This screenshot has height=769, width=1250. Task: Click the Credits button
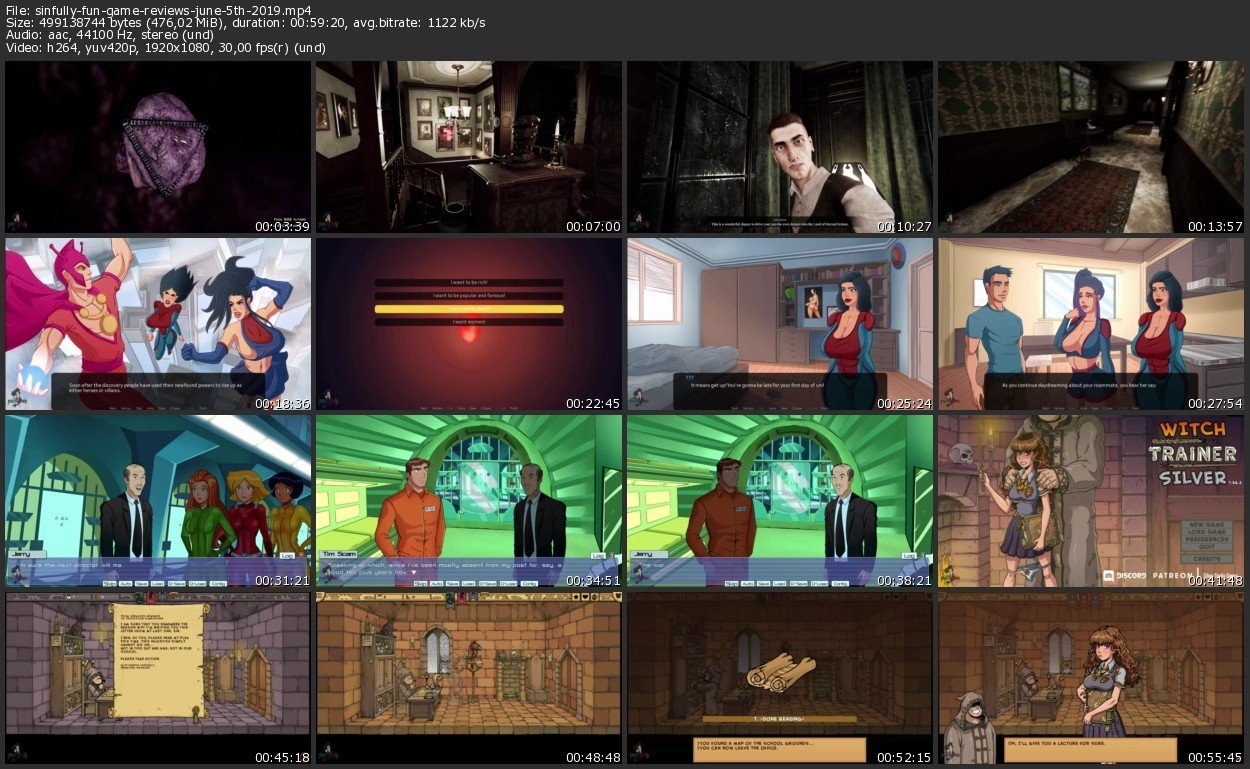click(1206, 558)
